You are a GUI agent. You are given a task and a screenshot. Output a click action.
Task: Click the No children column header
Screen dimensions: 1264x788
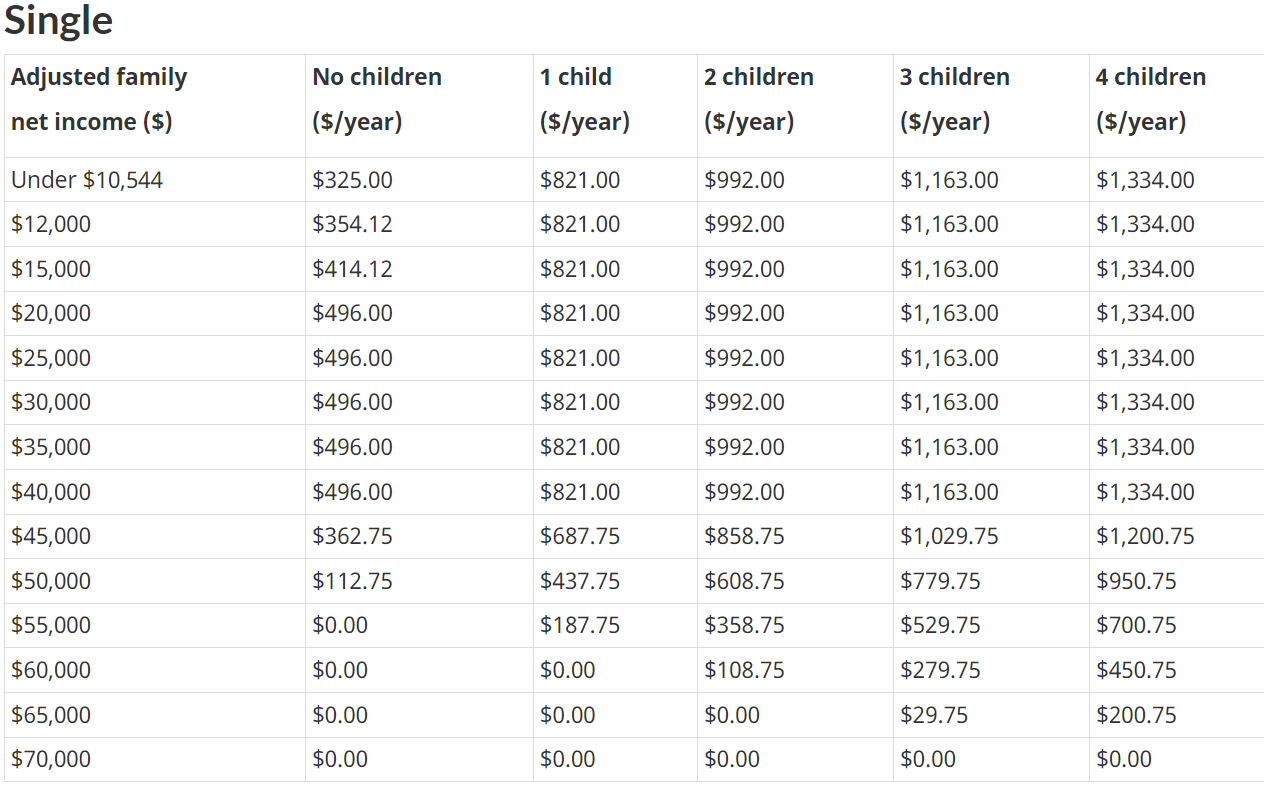[377, 99]
